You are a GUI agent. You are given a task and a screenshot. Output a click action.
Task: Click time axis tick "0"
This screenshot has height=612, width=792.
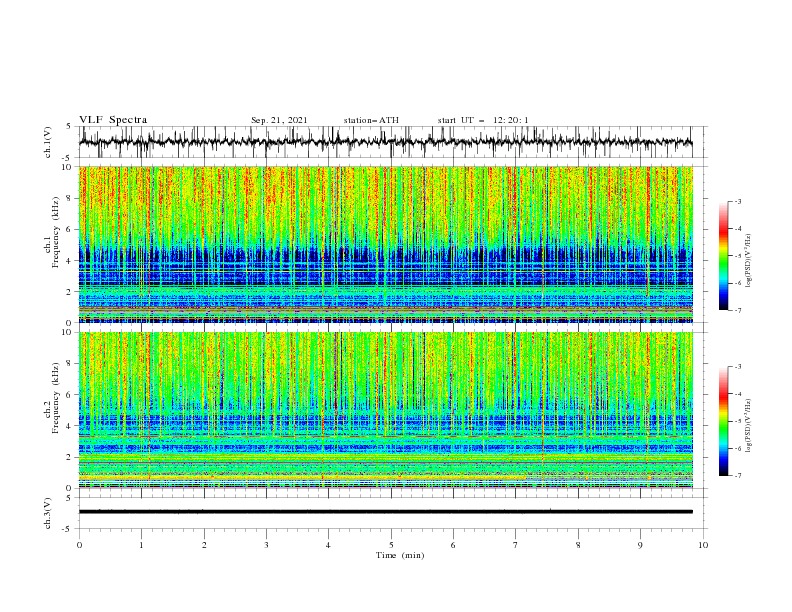(x=79, y=545)
